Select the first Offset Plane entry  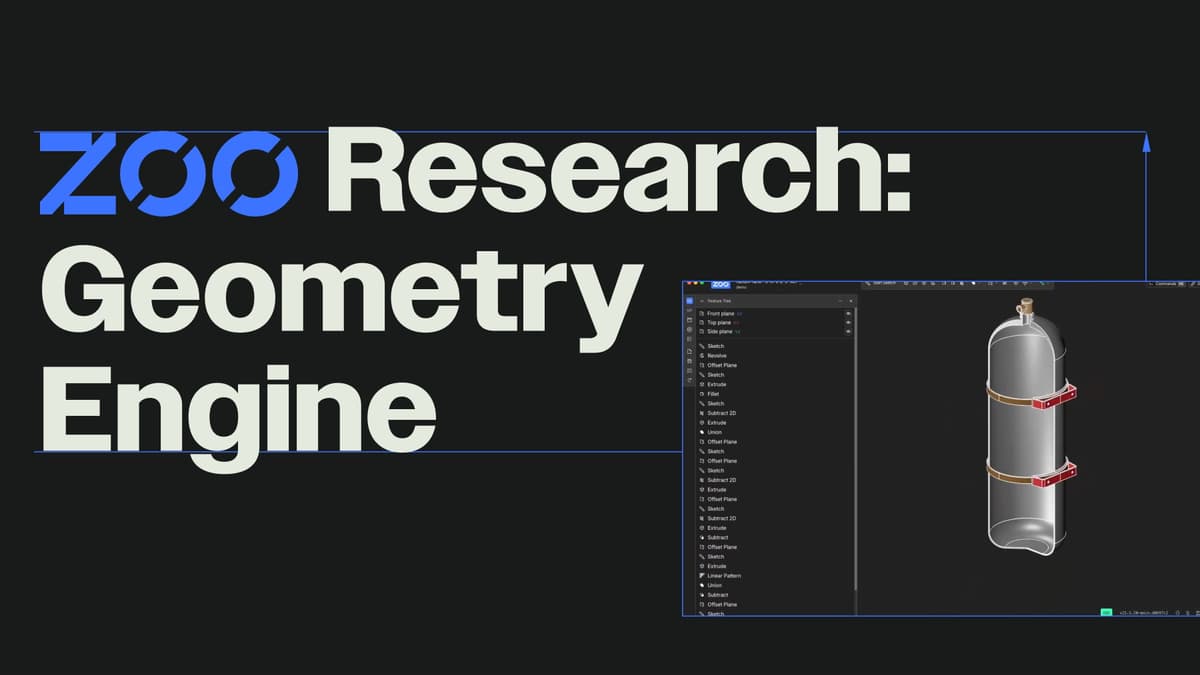[722, 365]
